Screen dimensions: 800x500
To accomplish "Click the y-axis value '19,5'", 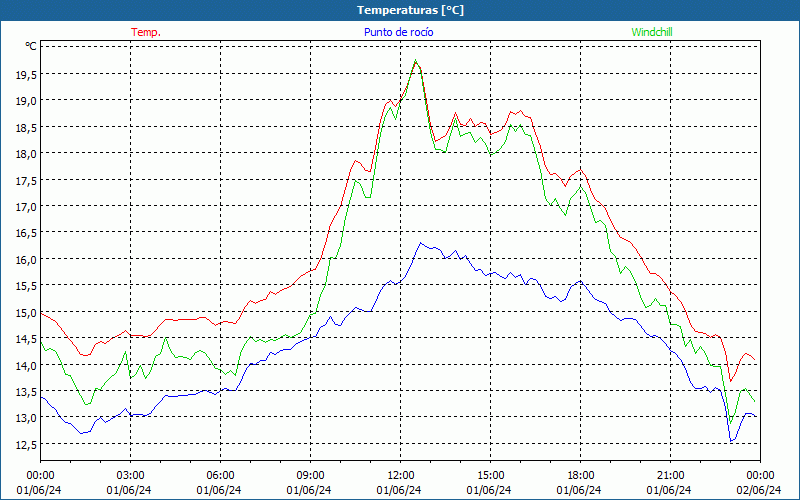I will 26,75.
